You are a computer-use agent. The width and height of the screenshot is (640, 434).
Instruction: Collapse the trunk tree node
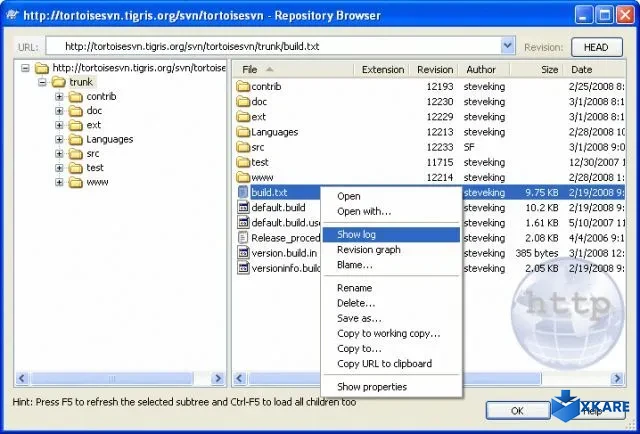tap(42, 82)
